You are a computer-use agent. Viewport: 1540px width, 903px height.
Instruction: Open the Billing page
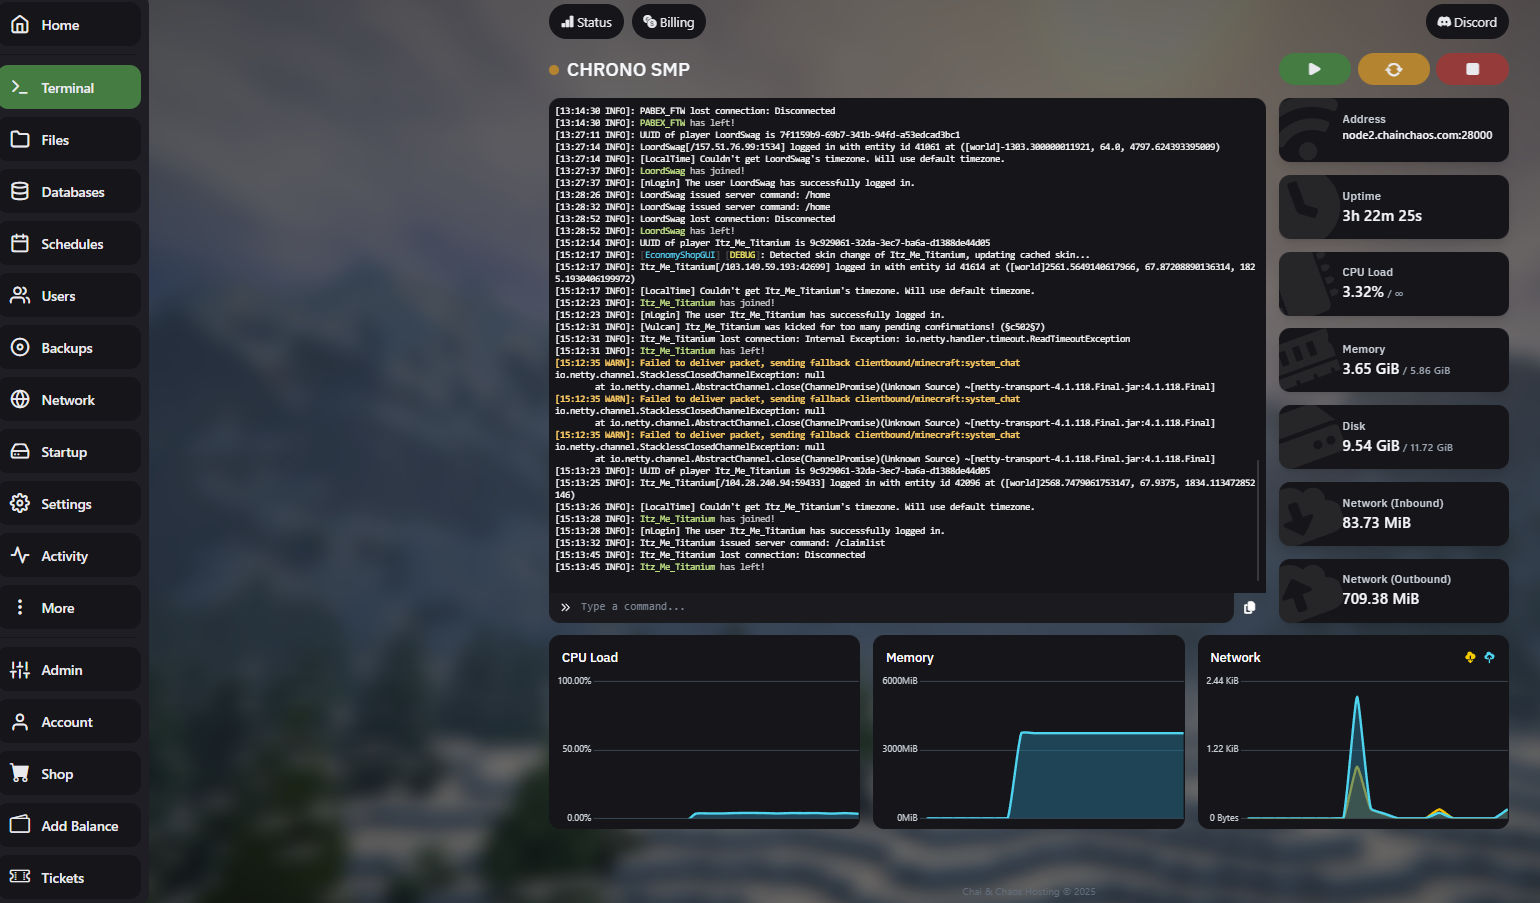pos(668,22)
